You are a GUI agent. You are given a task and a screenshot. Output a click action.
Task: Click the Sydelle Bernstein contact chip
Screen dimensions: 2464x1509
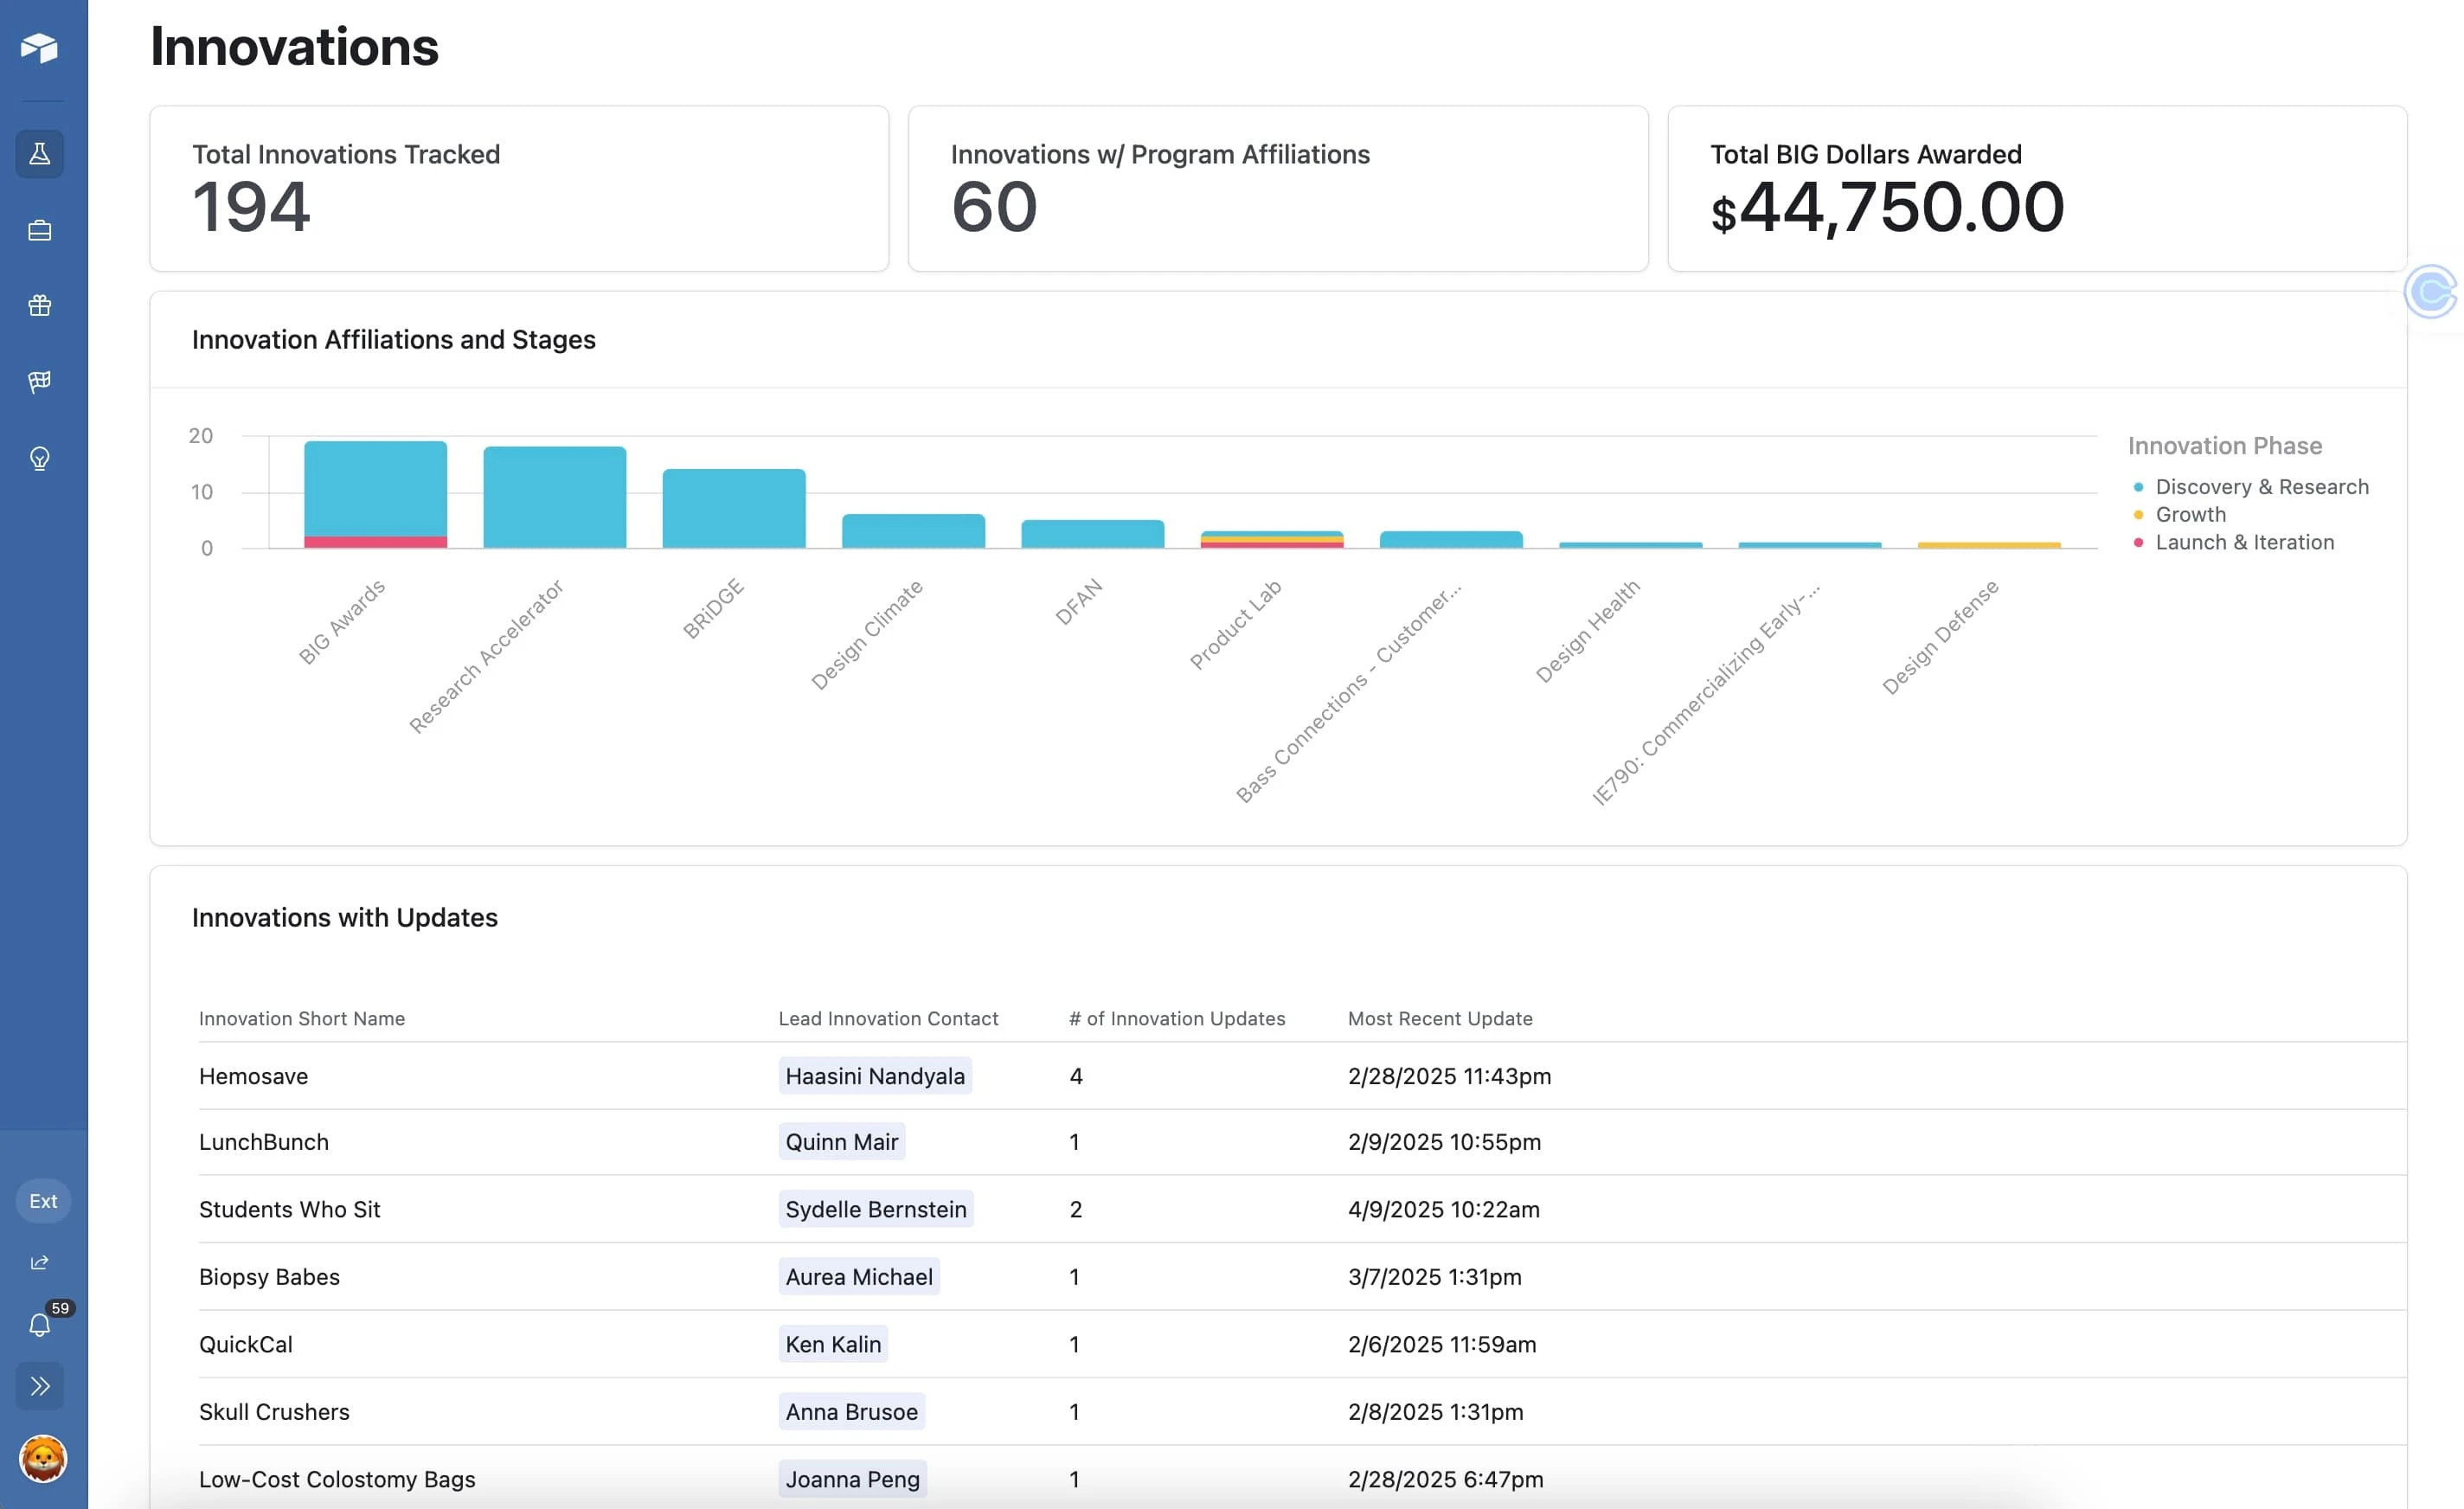[x=875, y=1209]
